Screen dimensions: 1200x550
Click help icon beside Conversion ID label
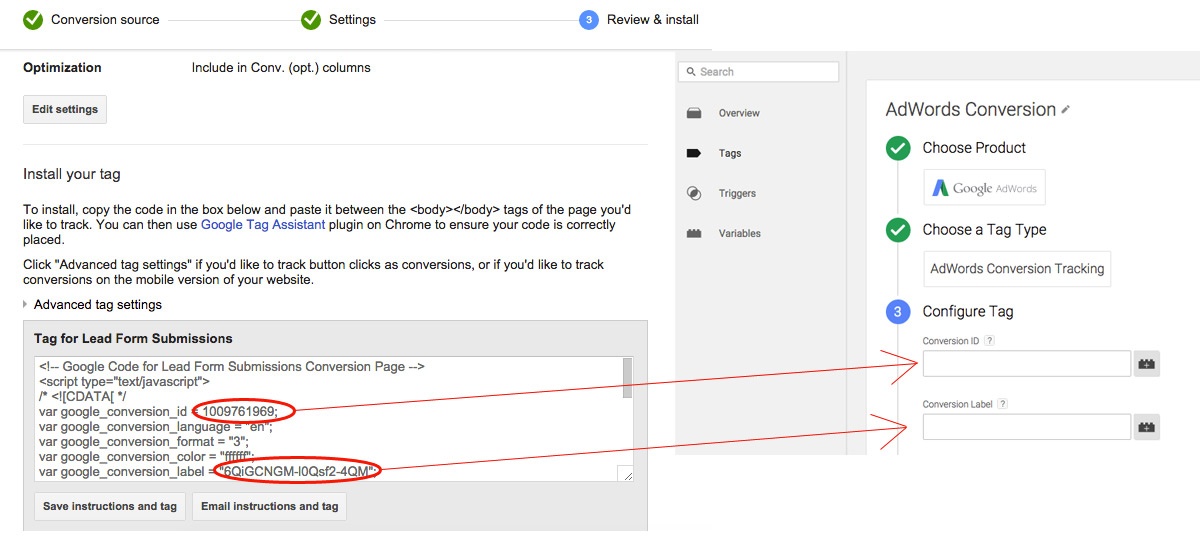coord(990,341)
